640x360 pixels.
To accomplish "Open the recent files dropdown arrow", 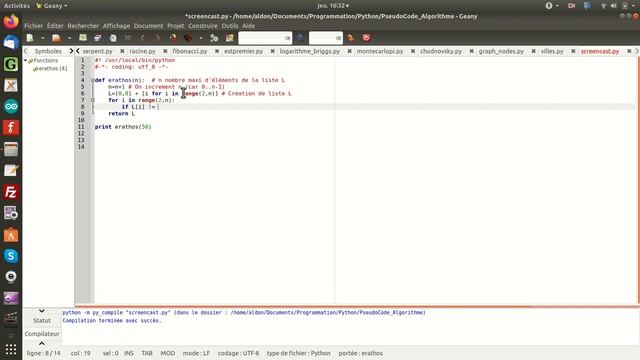I will 69,38.
